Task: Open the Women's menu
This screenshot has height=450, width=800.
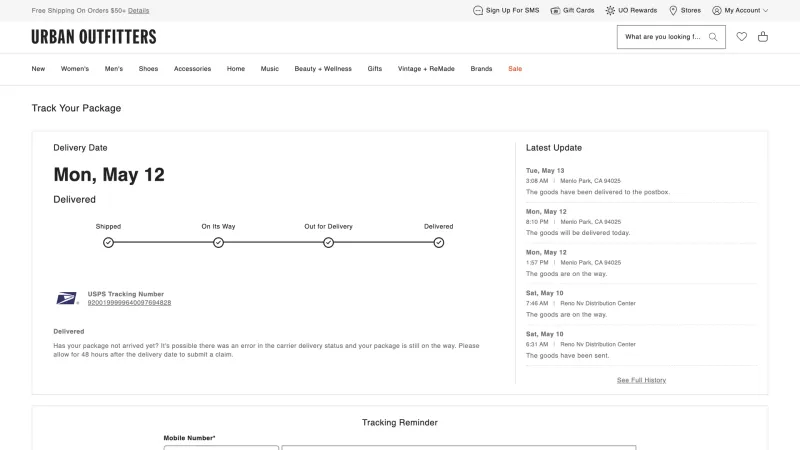Action: coord(75,68)
